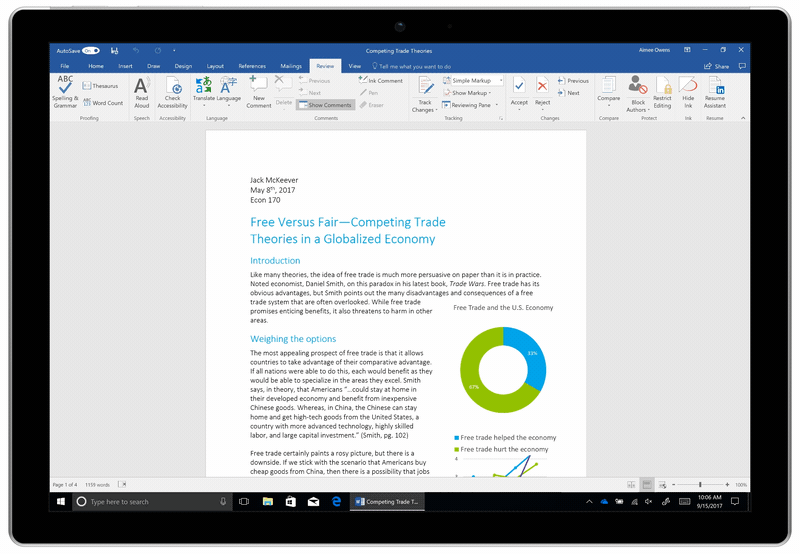800x554 pixels.
Task: Switch to the References tab
Action: click(252, 66)
